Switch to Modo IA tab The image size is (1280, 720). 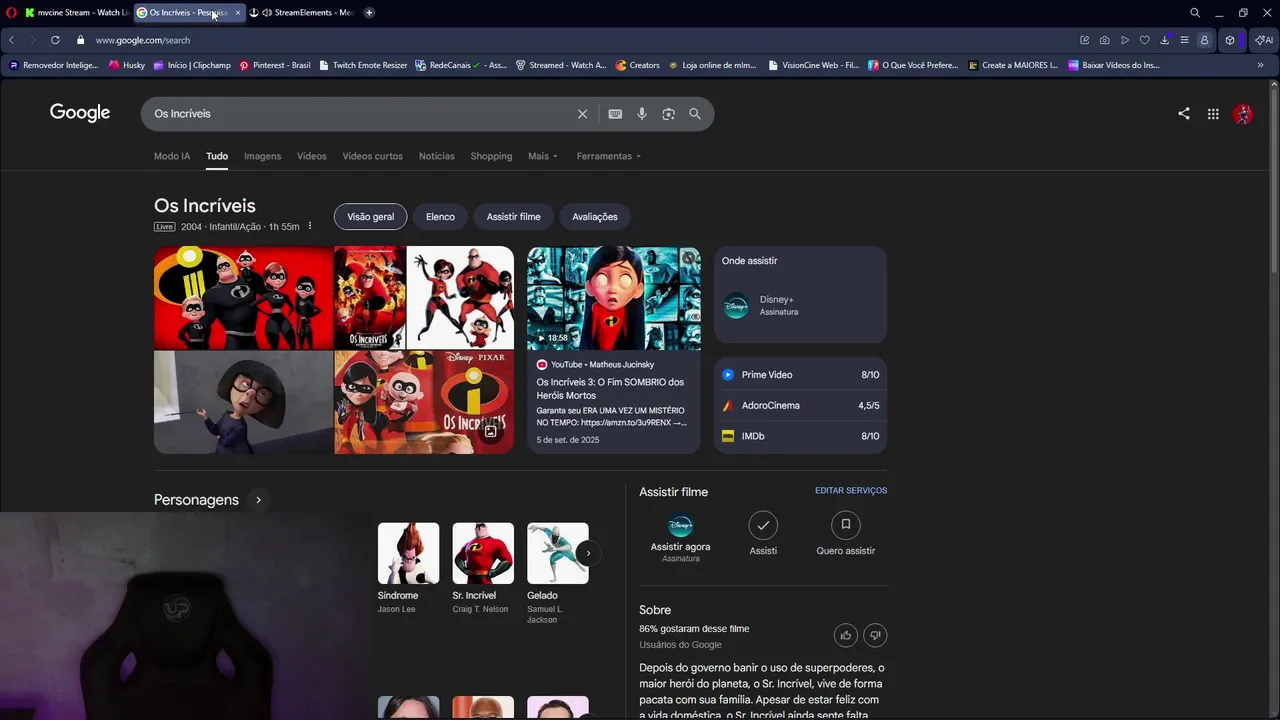[x=172, y=156]
